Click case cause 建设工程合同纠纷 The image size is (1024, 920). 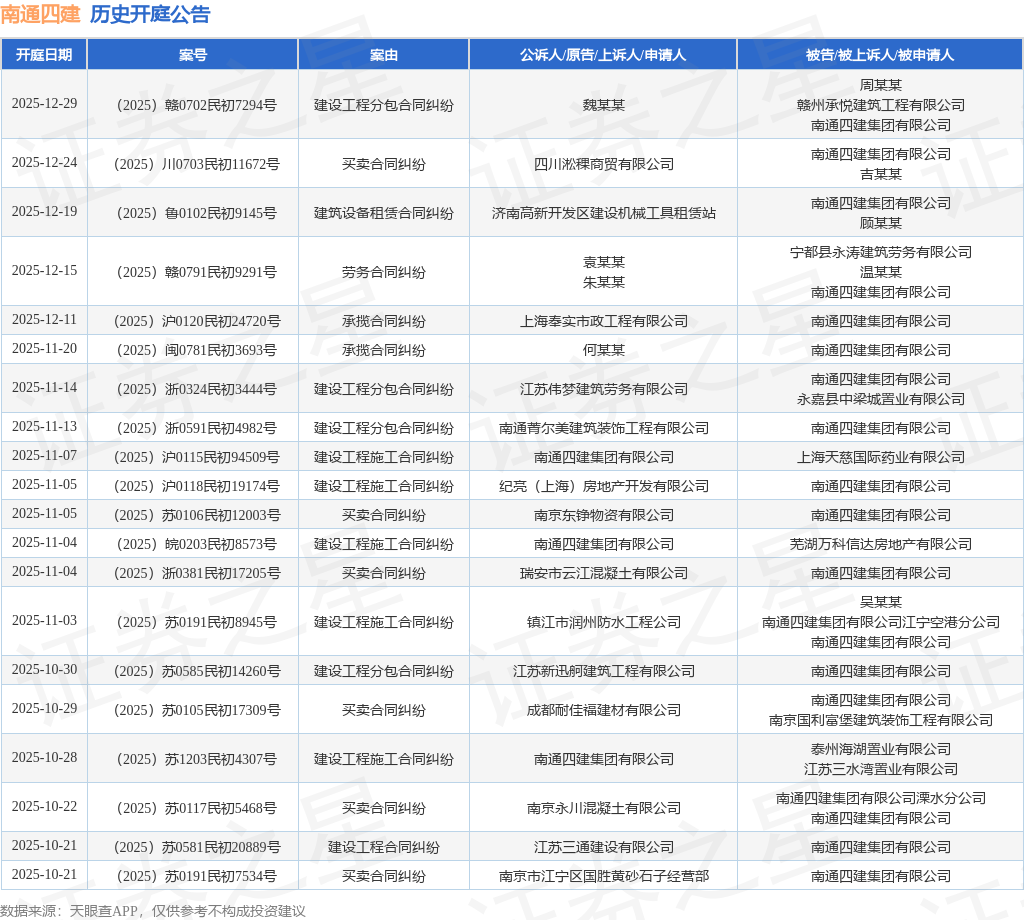point(383,848)
